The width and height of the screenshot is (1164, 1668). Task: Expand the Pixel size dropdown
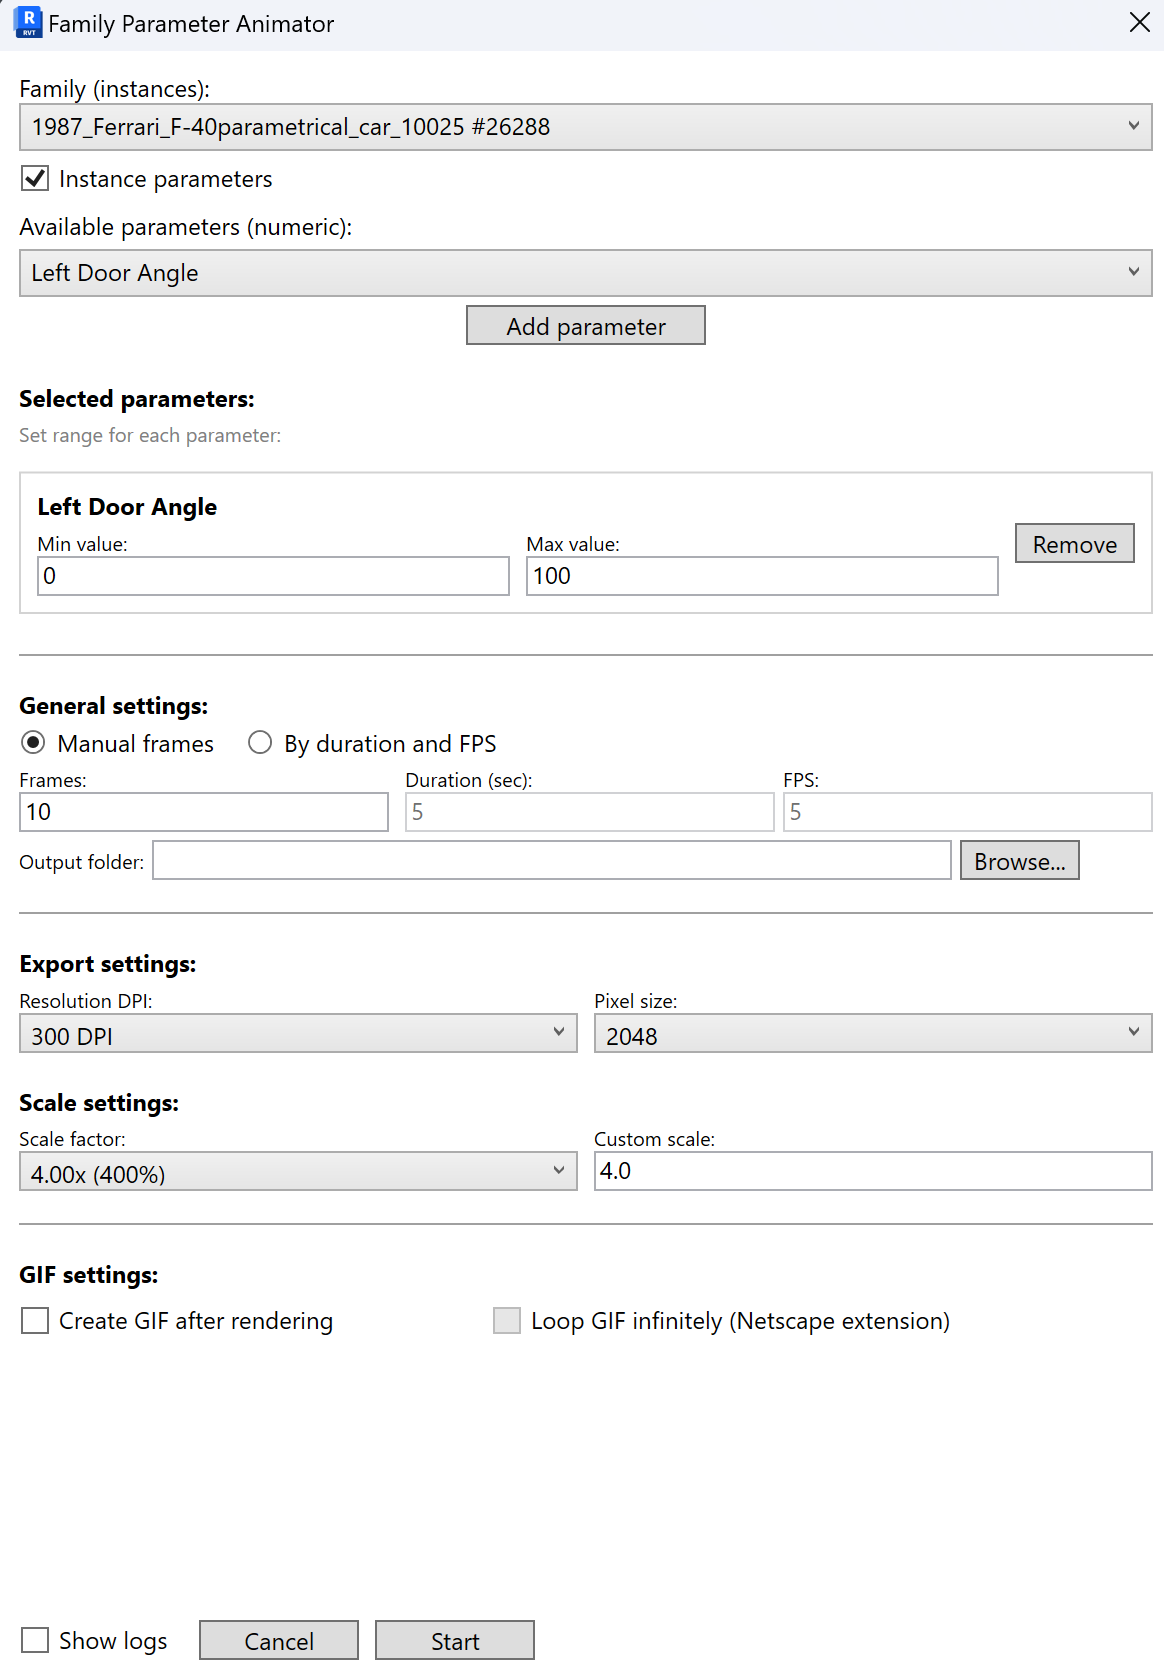coord(872,1034)
